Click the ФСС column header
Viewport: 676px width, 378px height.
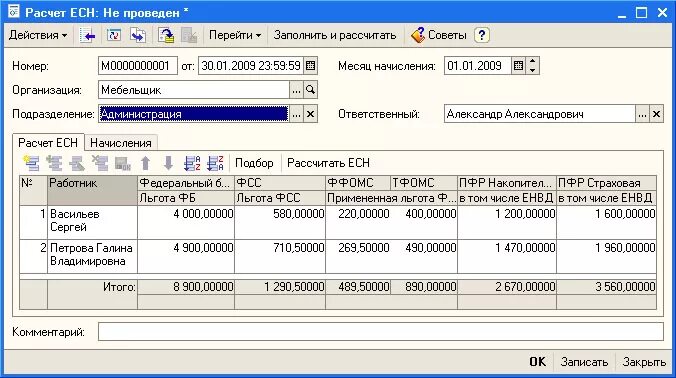[280, 183]
